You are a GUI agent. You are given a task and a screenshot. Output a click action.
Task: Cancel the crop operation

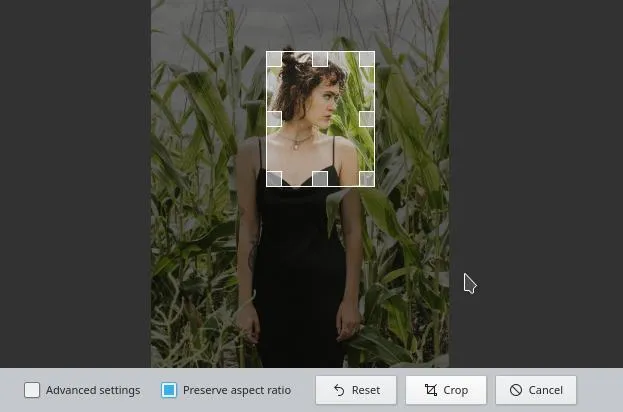(536, 390)
